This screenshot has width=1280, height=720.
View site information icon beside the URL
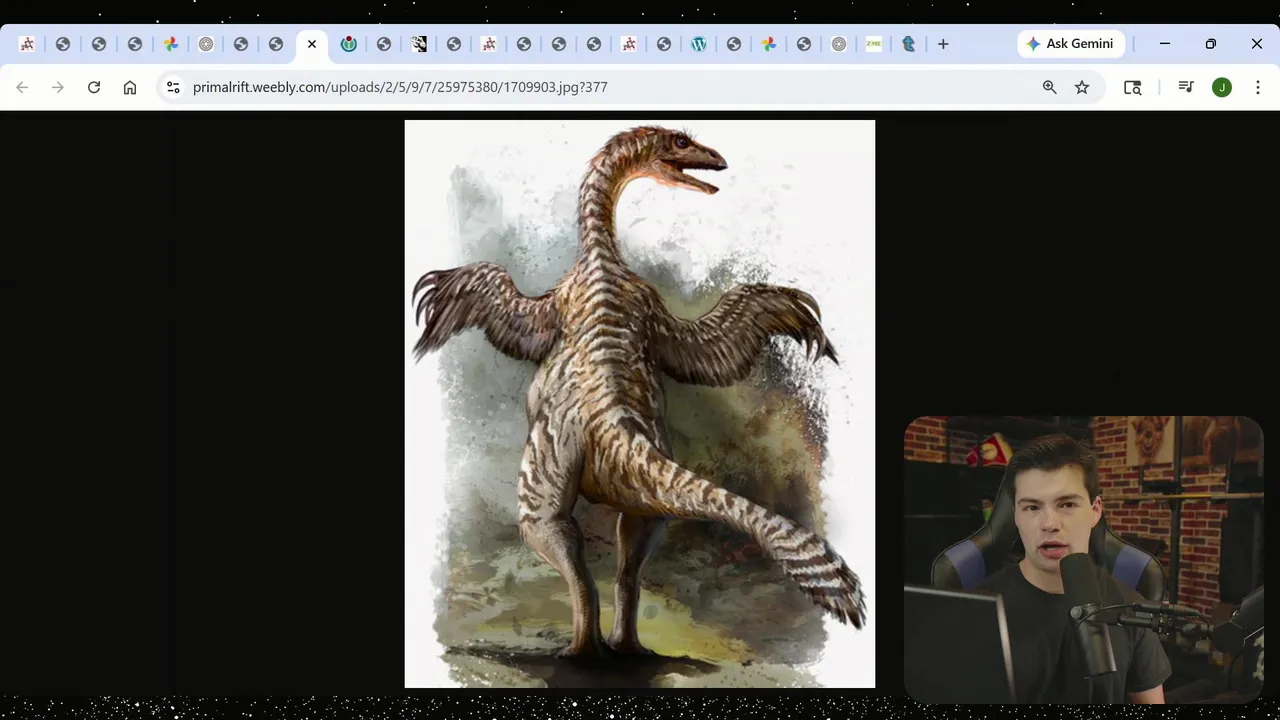tap(173, 87)
